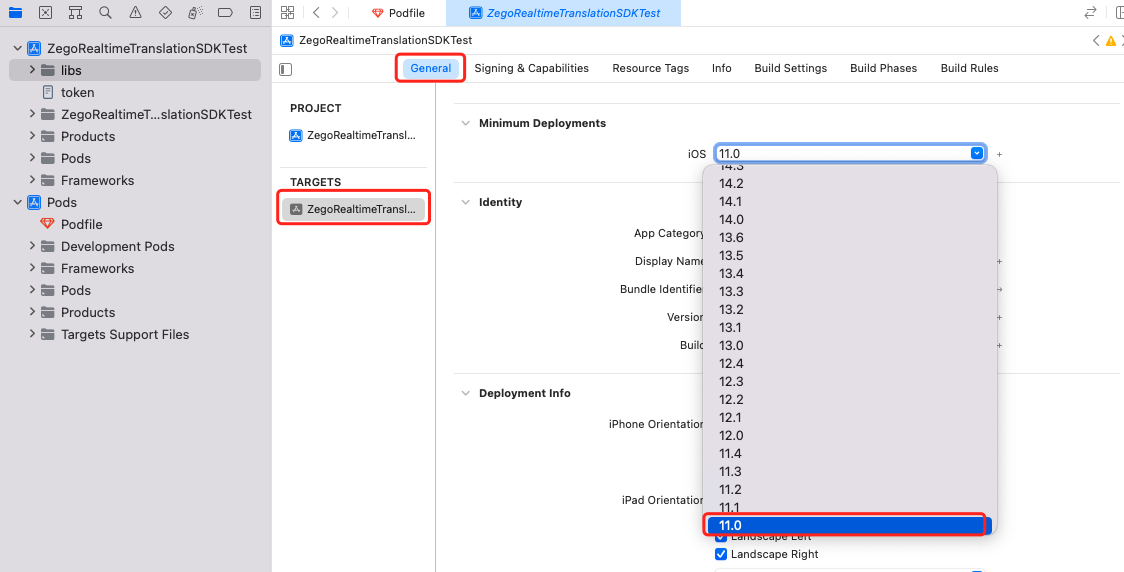Select Pods folder under Pods project
The width and height of the screenshot is (1124, 572).
[66, 290]
